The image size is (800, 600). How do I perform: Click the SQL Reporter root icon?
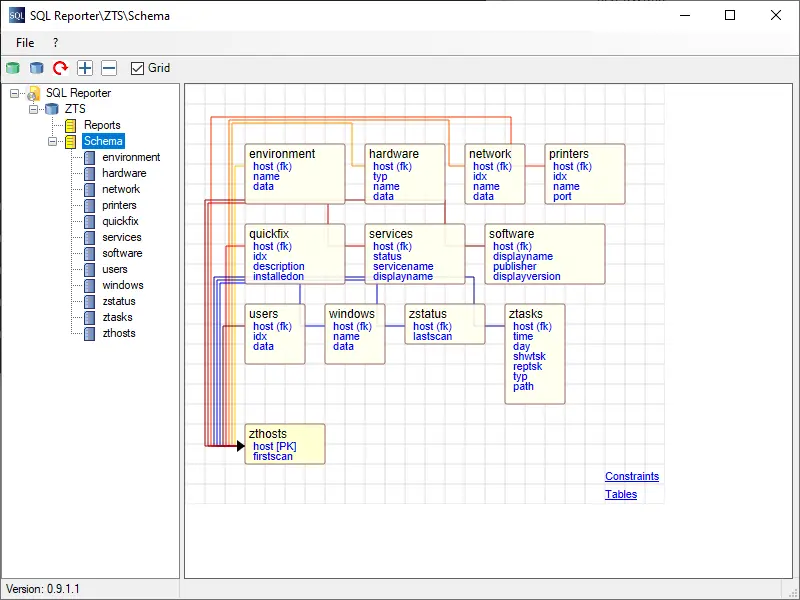point(34,93)
